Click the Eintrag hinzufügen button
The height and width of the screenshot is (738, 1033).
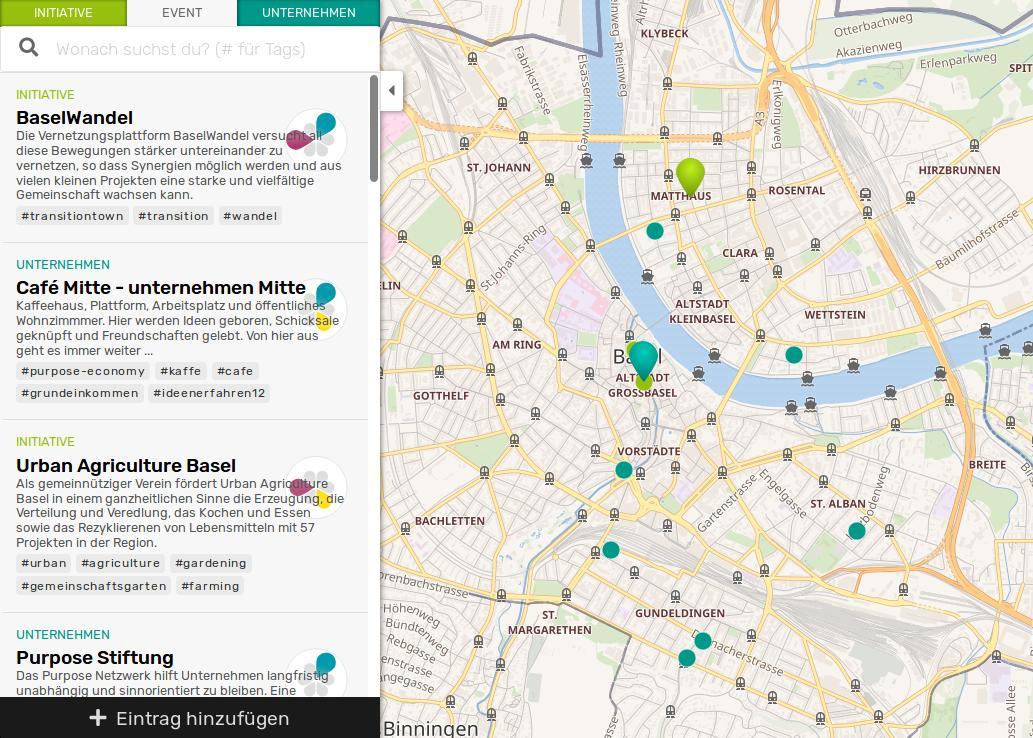coord(190,718)
